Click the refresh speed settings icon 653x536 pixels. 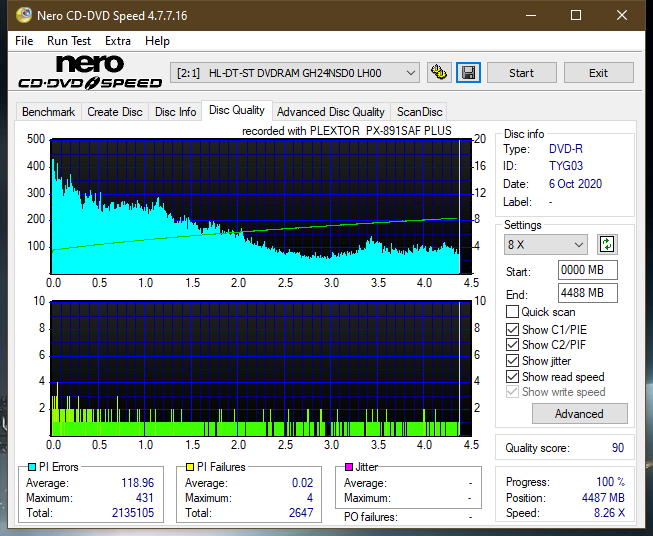607,244
